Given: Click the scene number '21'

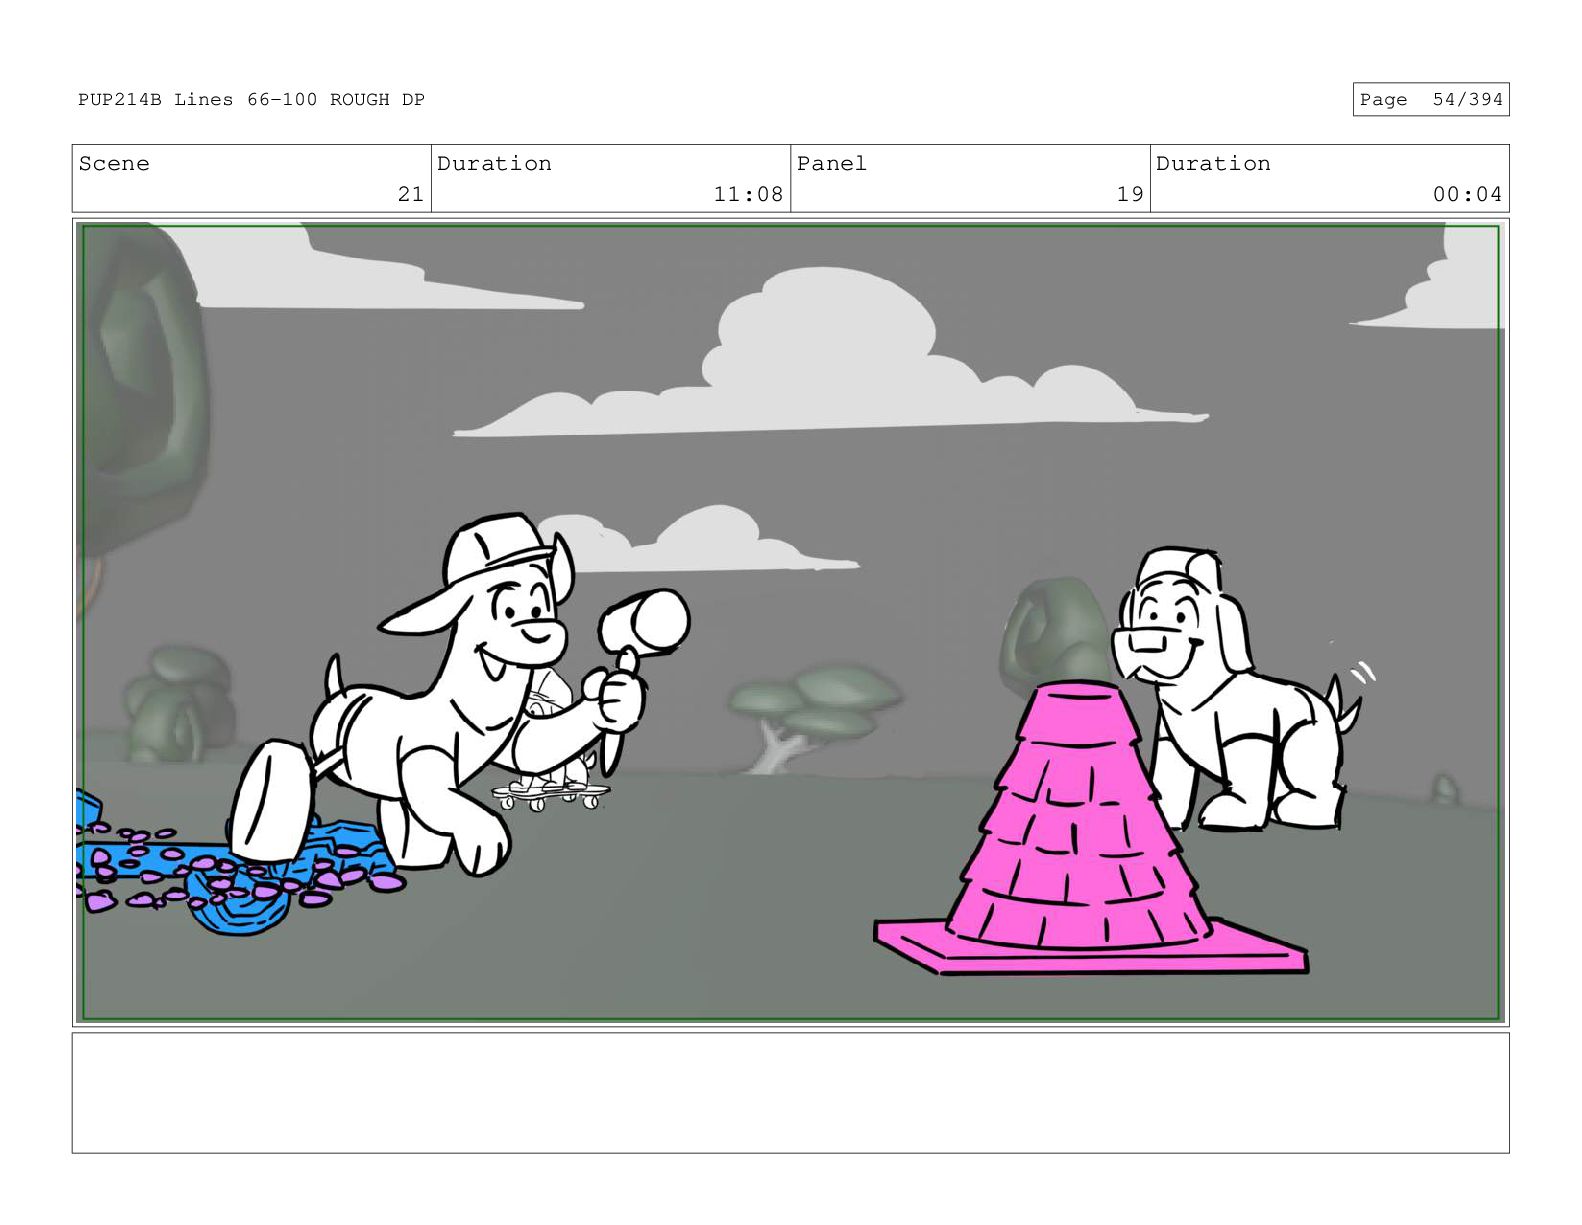Looking at the screenshot, I should point(411,194).
